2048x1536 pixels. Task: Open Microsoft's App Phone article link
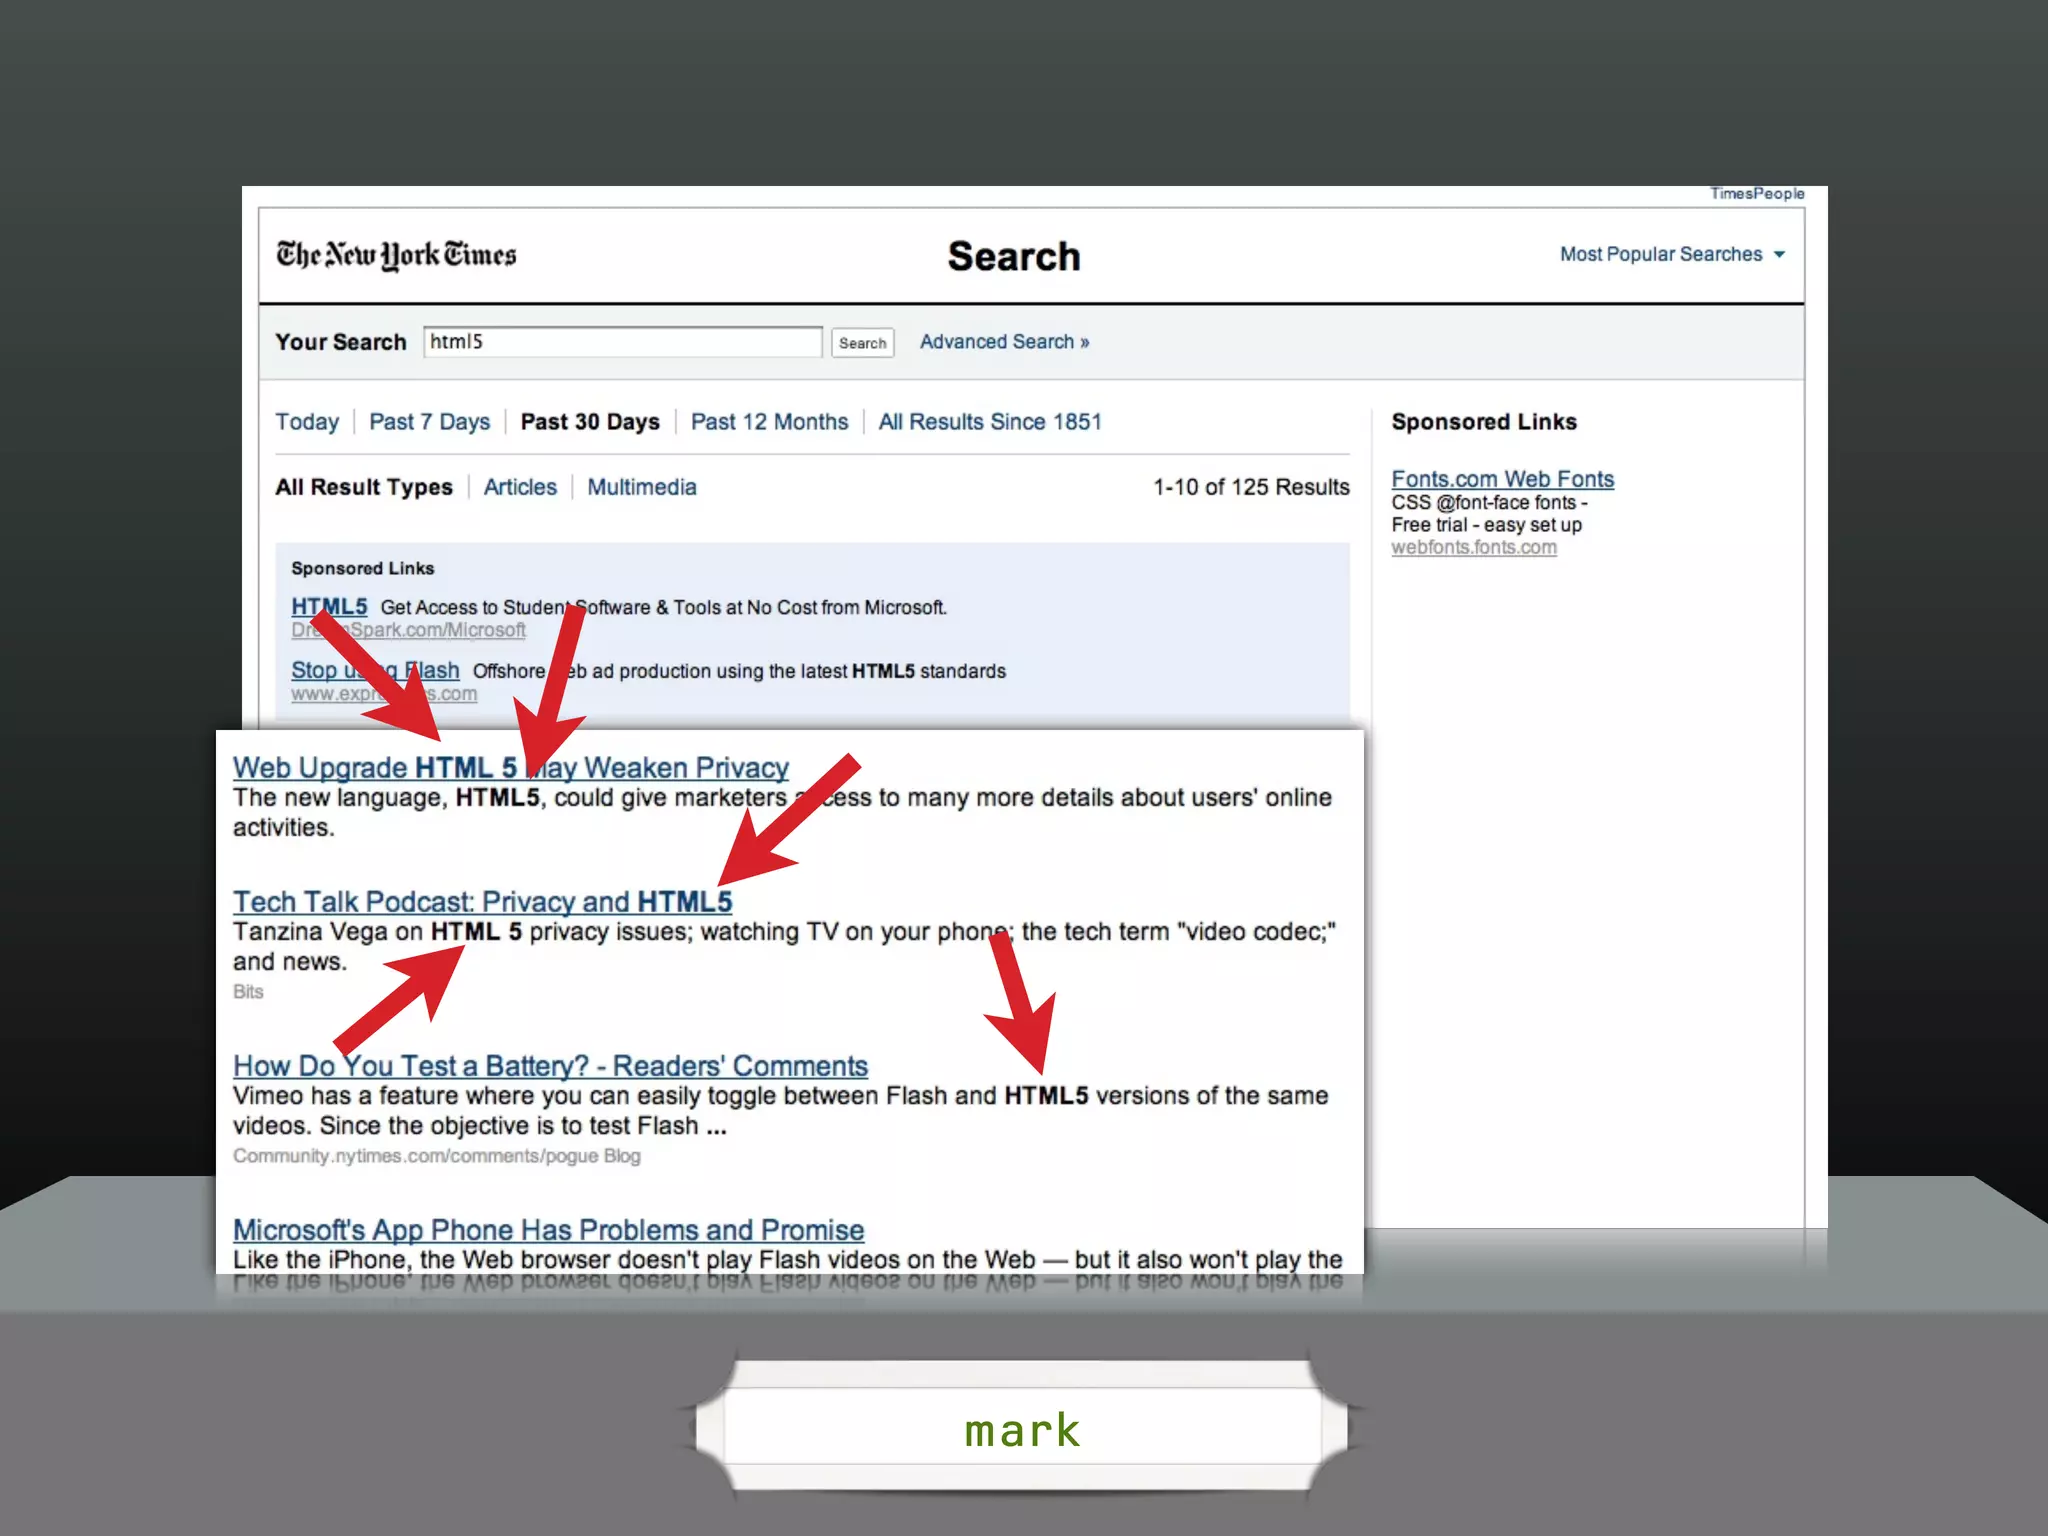coord(548,1230)
